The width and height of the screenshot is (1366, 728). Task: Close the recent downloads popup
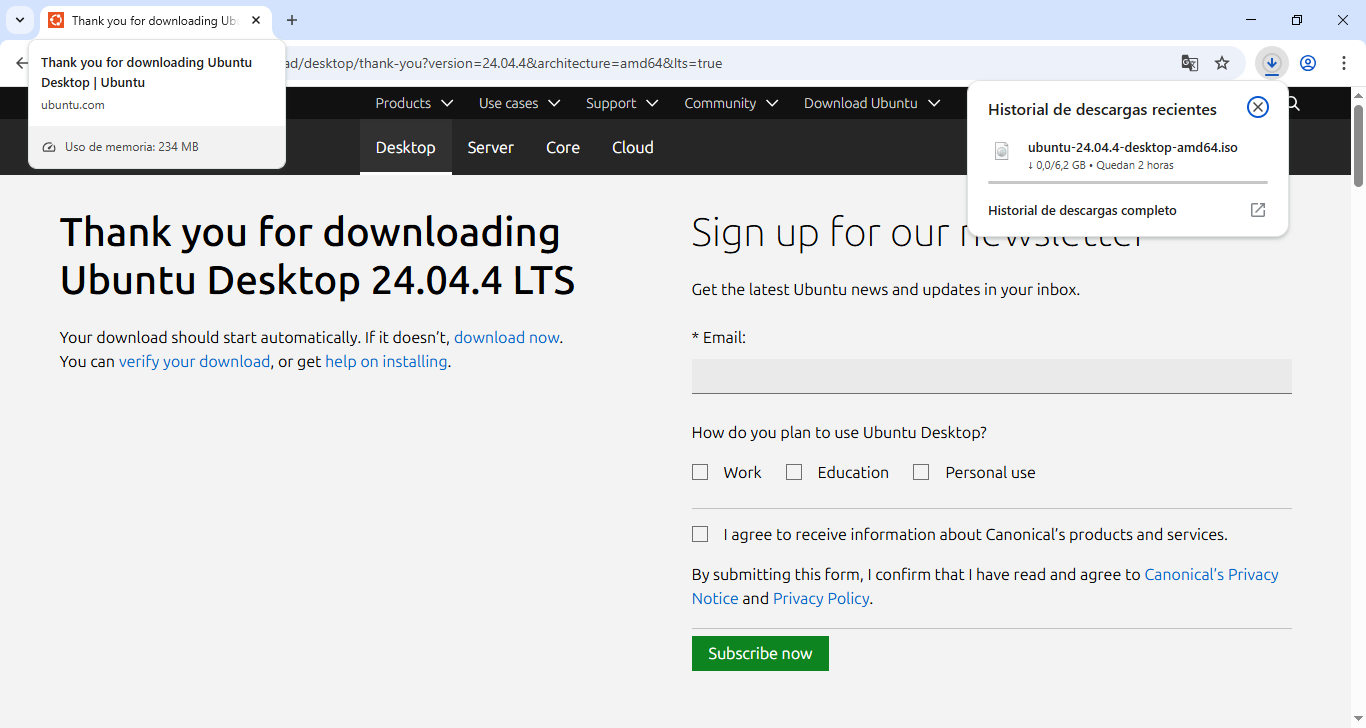pyautogui.click(x=1258, y=107)
